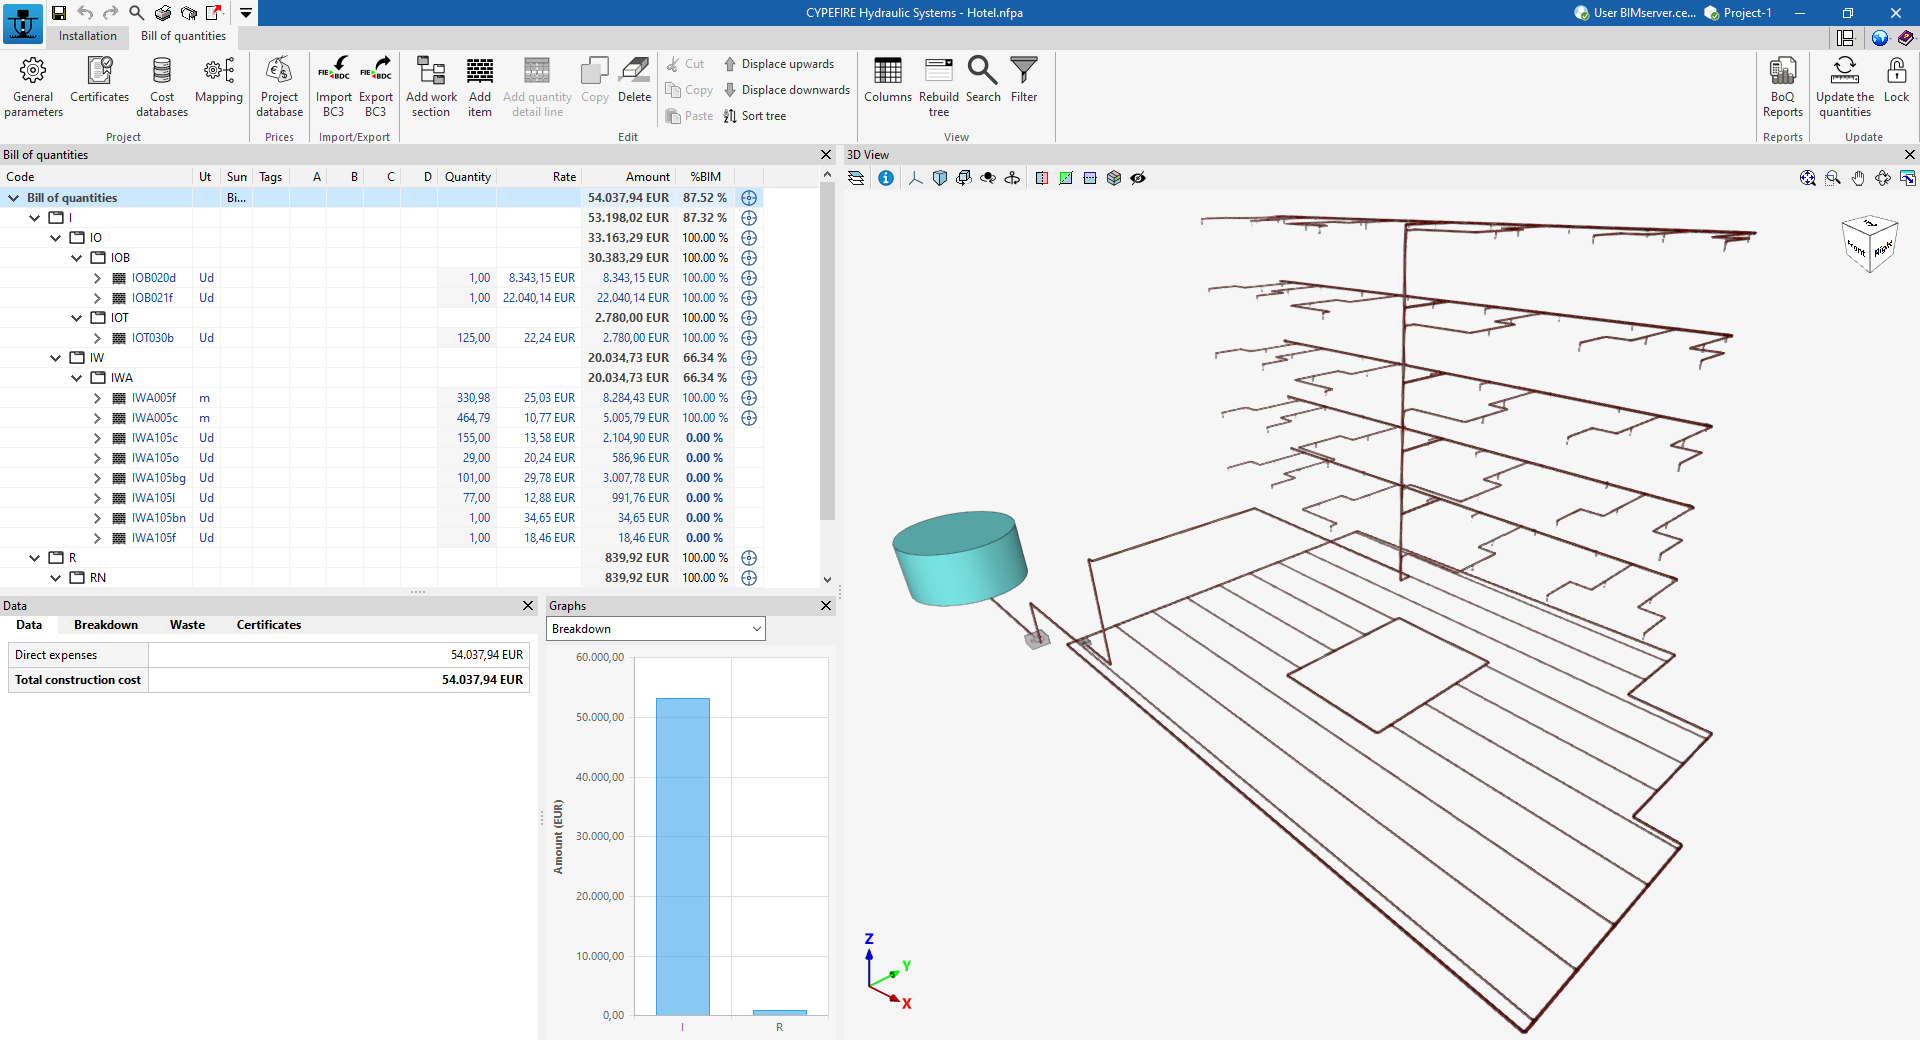Viewport: 1920px width, 1040px height.
Task: Click the detach window icon in 3D View
Action: tap(1908, 178)
